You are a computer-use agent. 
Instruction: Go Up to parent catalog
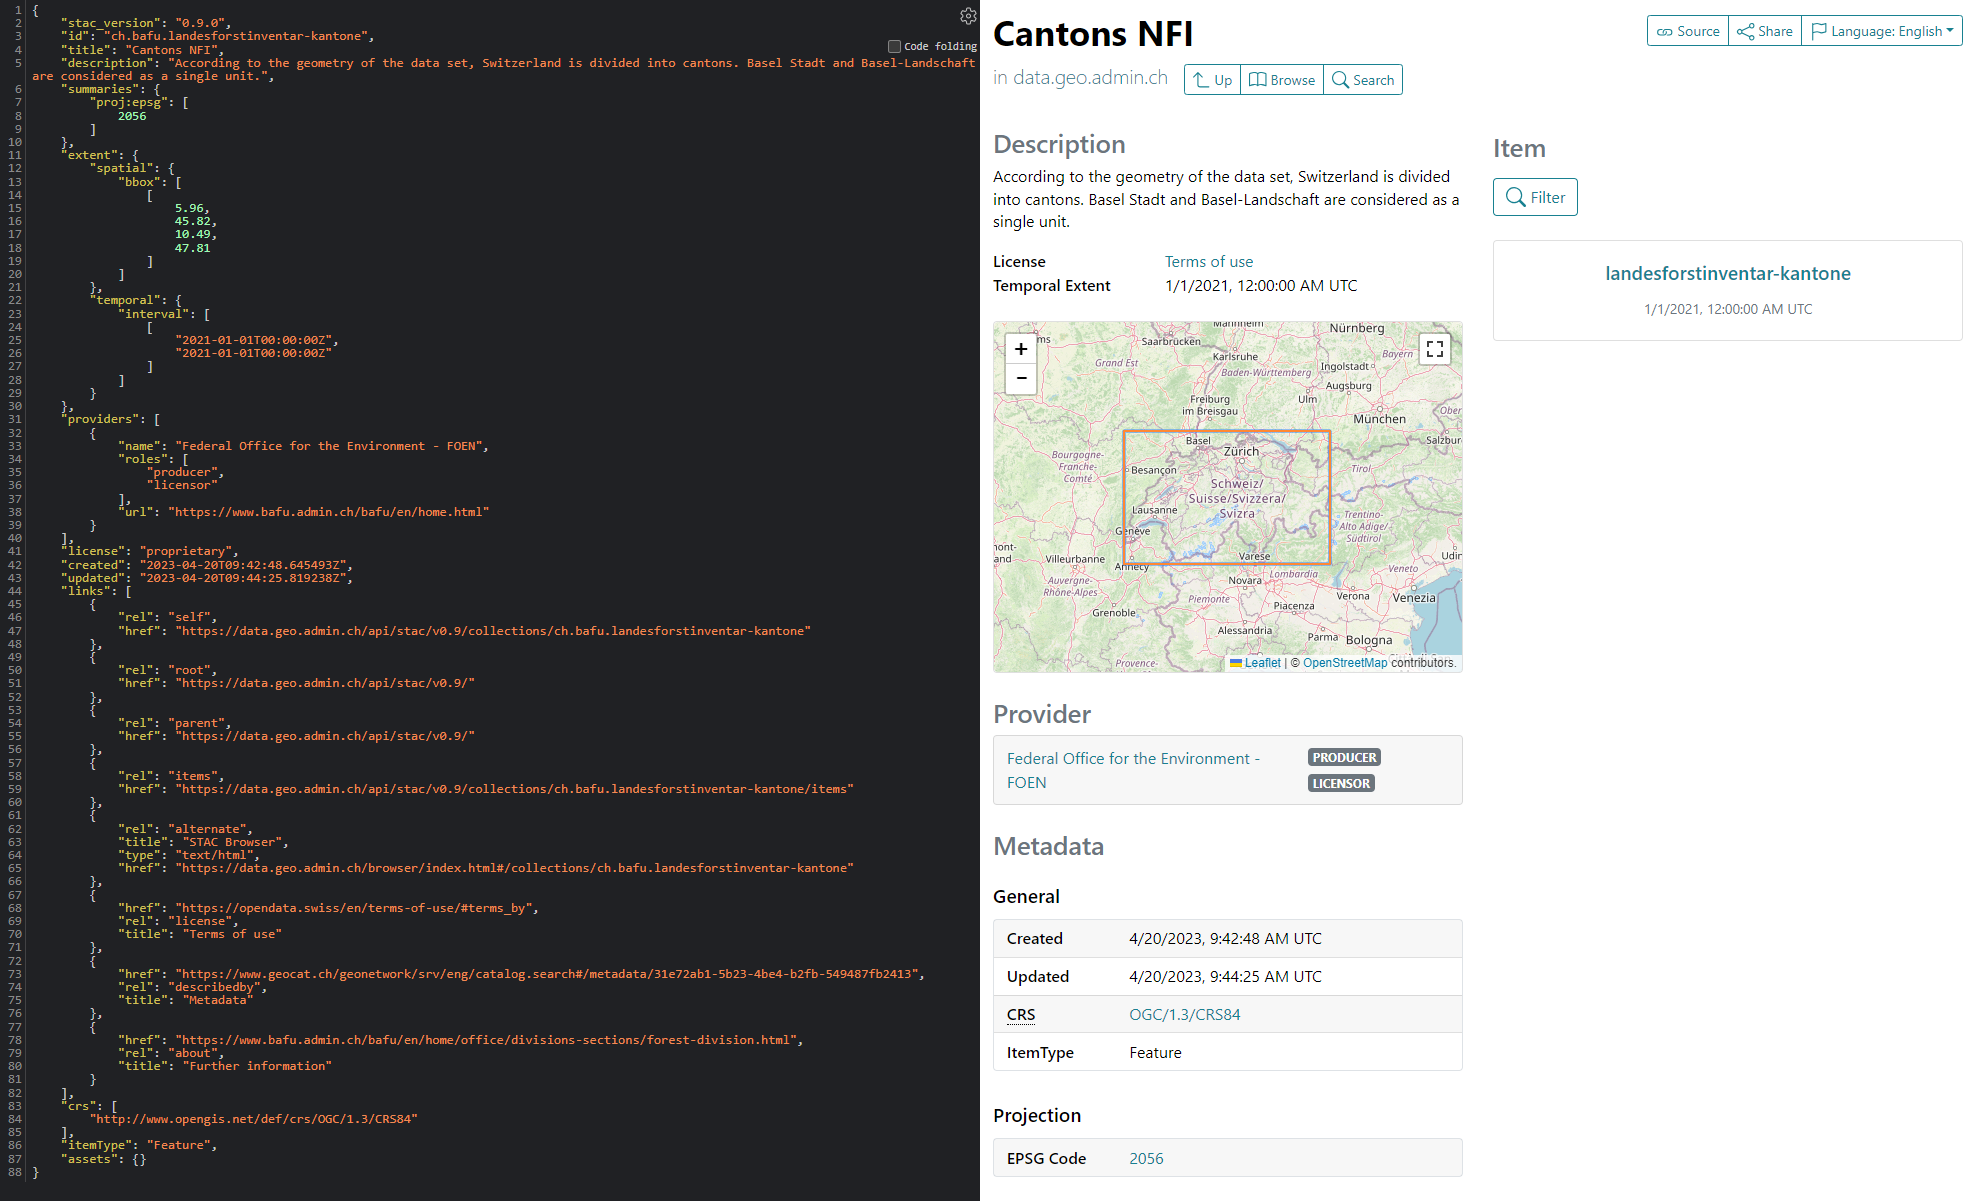(1212, 80)
